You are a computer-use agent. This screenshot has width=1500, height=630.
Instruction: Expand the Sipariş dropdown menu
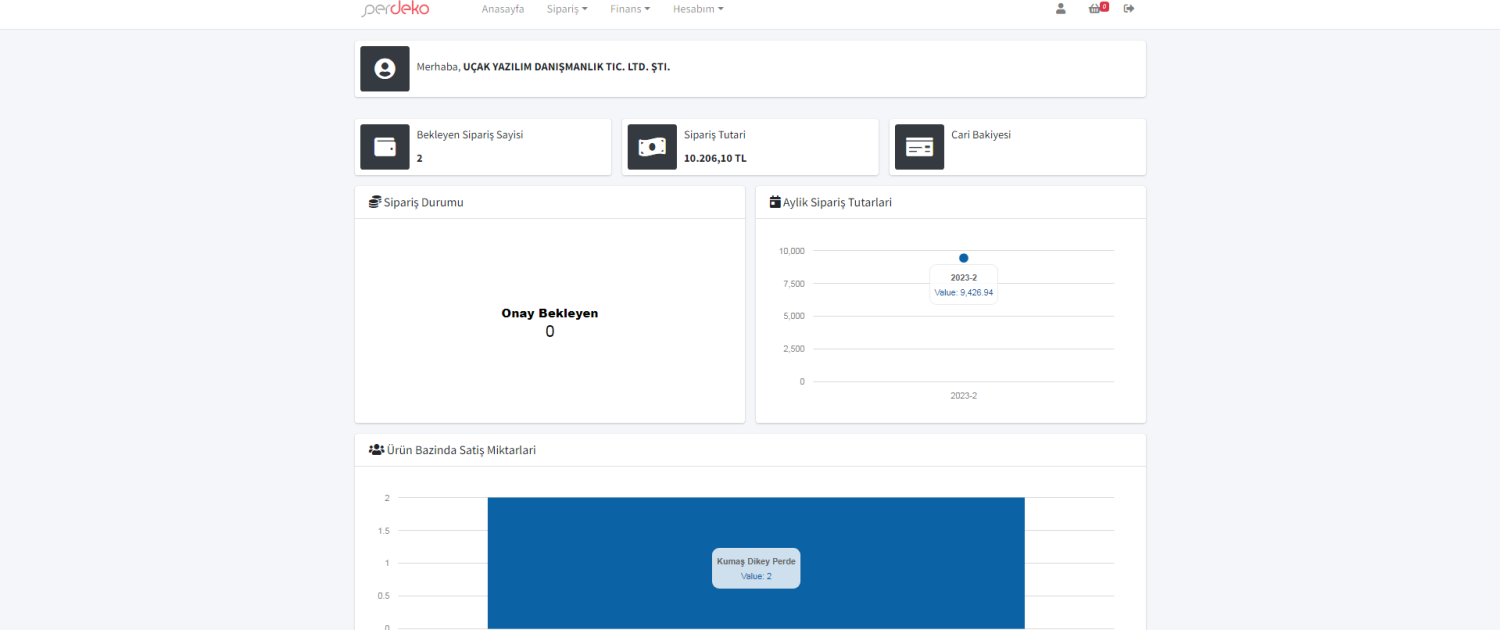pyautogui.click(x=566, y=9)
